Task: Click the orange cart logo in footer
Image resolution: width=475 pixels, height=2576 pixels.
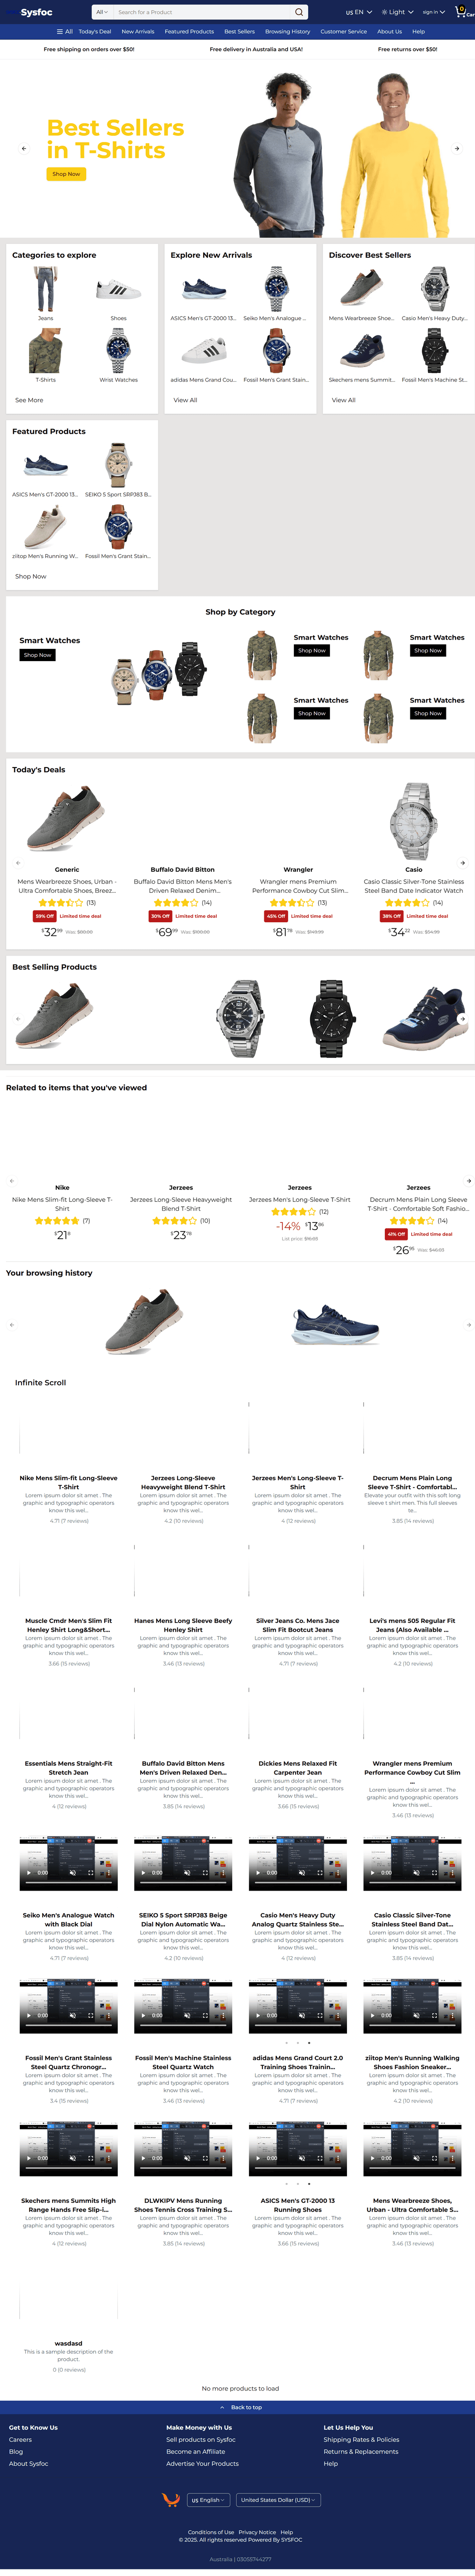Action: click(171, 2499)
